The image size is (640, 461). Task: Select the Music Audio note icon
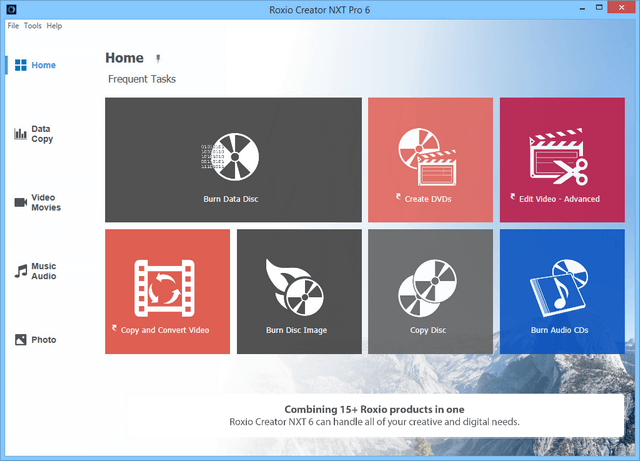tap(20, 271)
